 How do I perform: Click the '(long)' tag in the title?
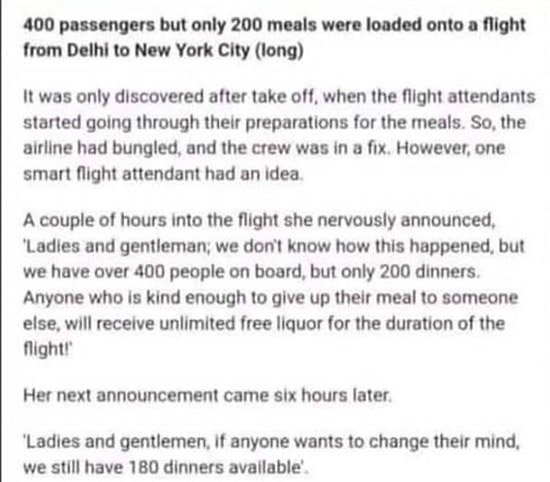[279, 51]
